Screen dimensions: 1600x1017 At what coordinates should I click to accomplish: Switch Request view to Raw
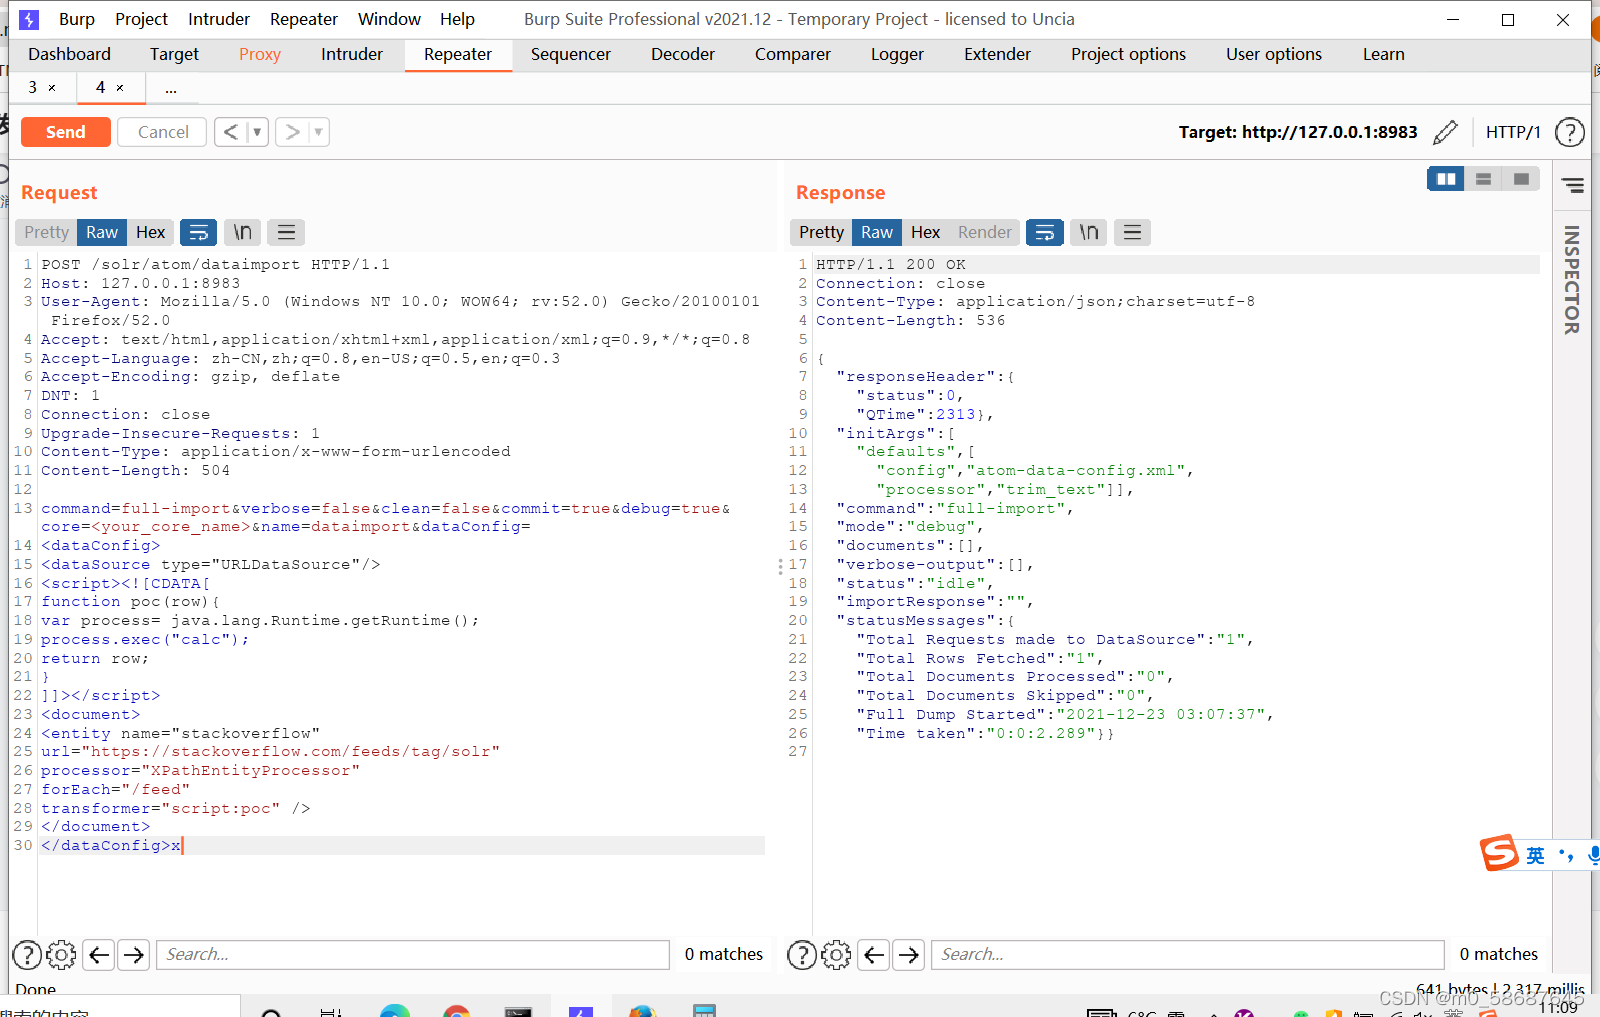(x=102, y=232)
